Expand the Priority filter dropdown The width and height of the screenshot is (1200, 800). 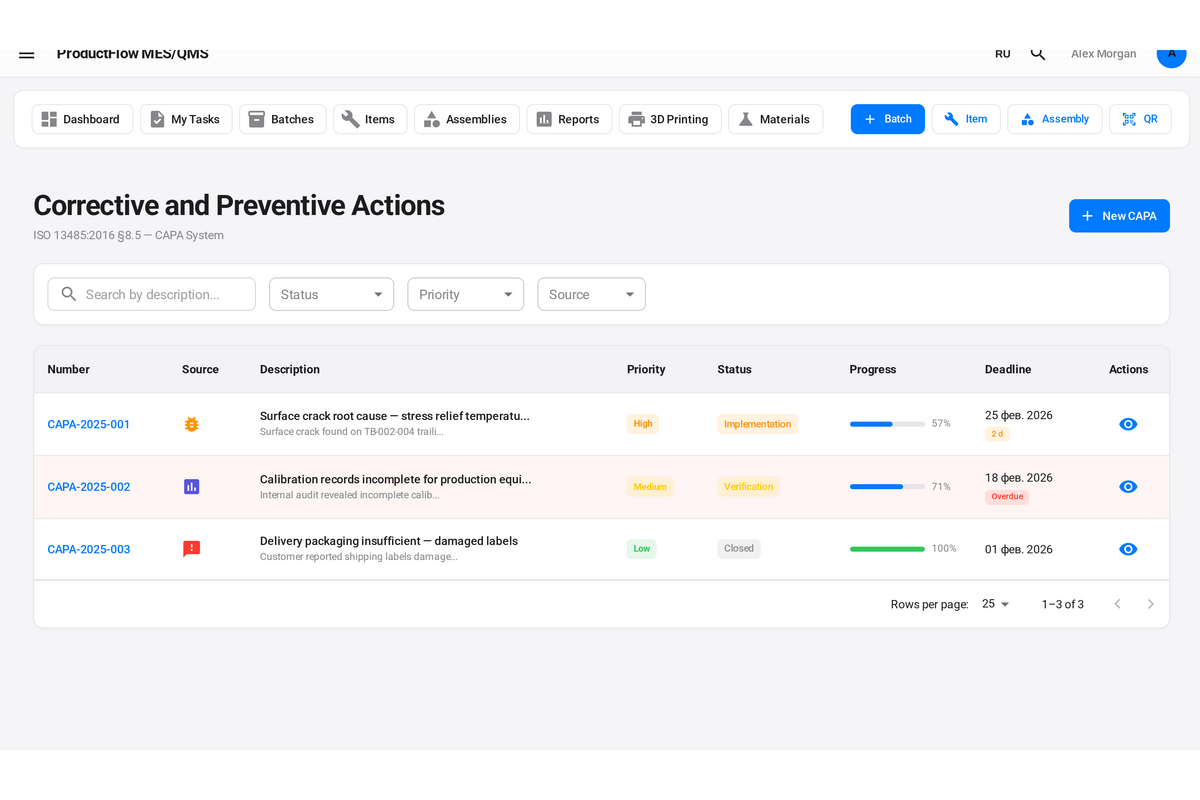click(x=465, y=294)
